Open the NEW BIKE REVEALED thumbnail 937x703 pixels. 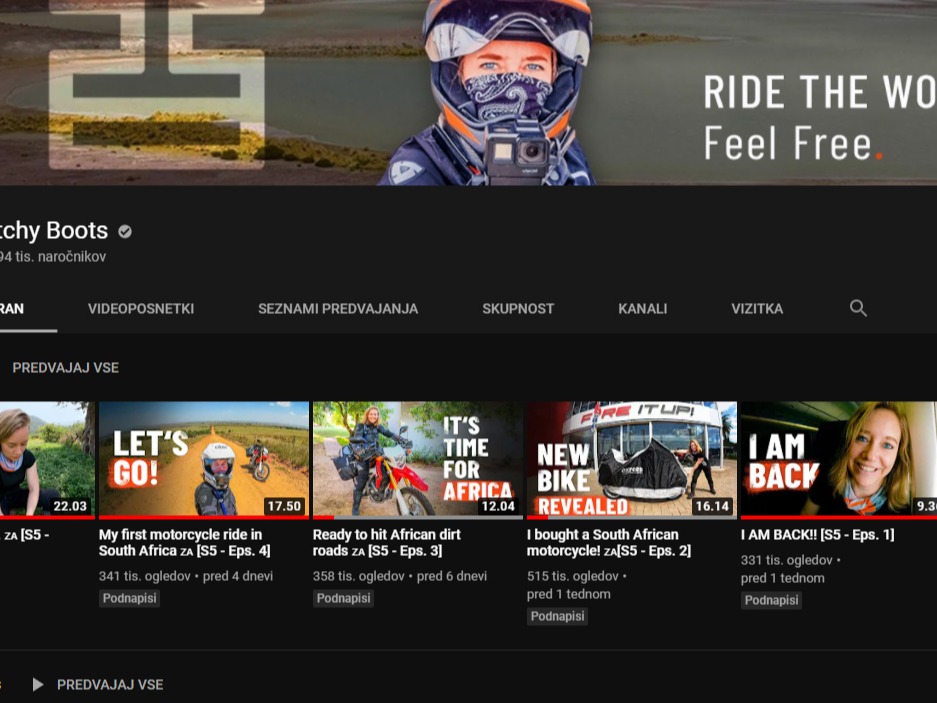tap(631, 459)
